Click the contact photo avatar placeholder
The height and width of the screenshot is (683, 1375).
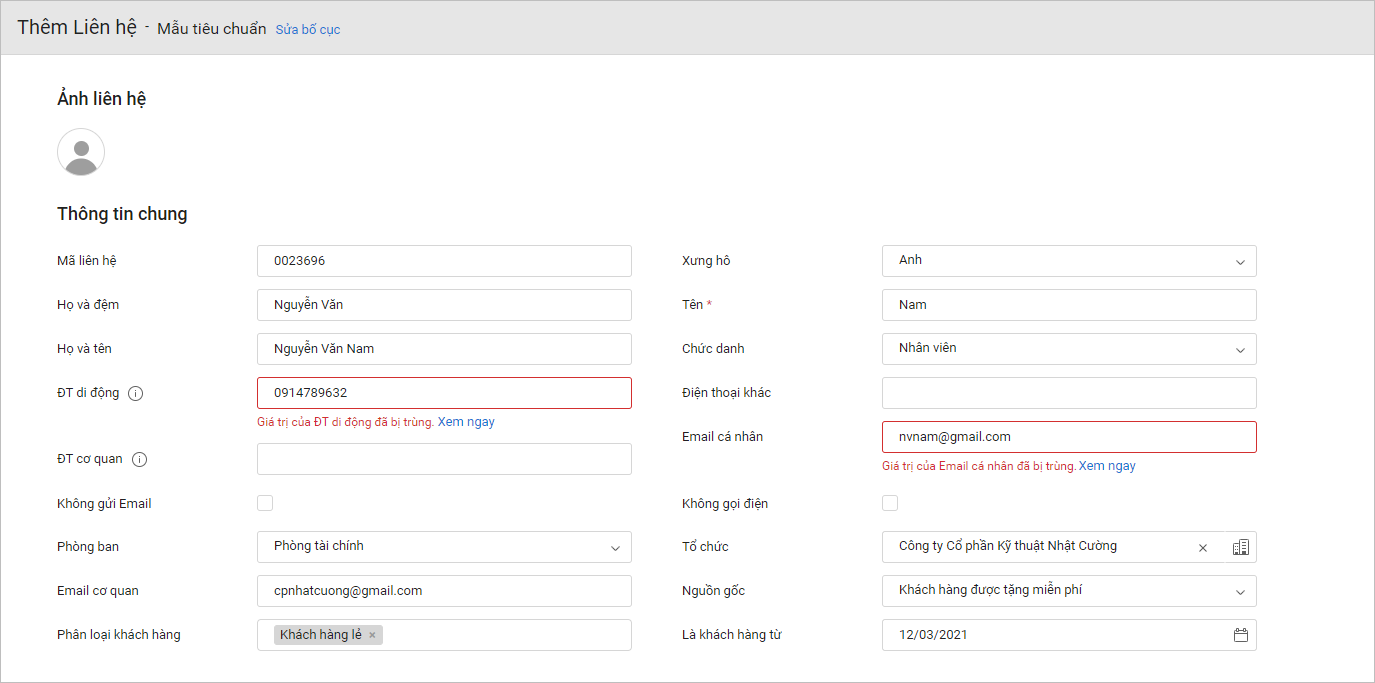pos(81,153)
